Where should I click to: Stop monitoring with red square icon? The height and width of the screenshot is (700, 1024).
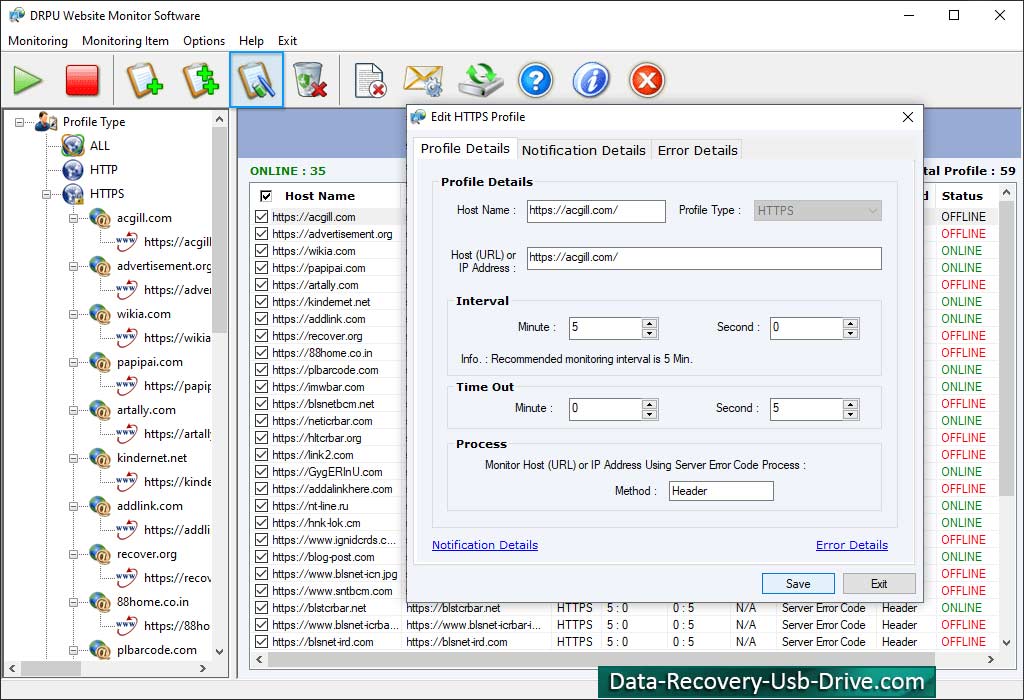click(x=82, y=80)
